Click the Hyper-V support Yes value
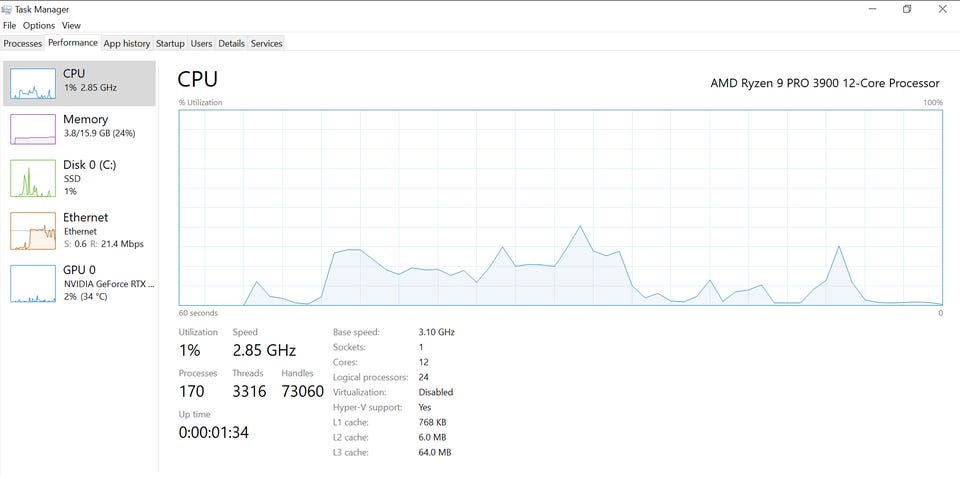960x479 pixels. 425,407
